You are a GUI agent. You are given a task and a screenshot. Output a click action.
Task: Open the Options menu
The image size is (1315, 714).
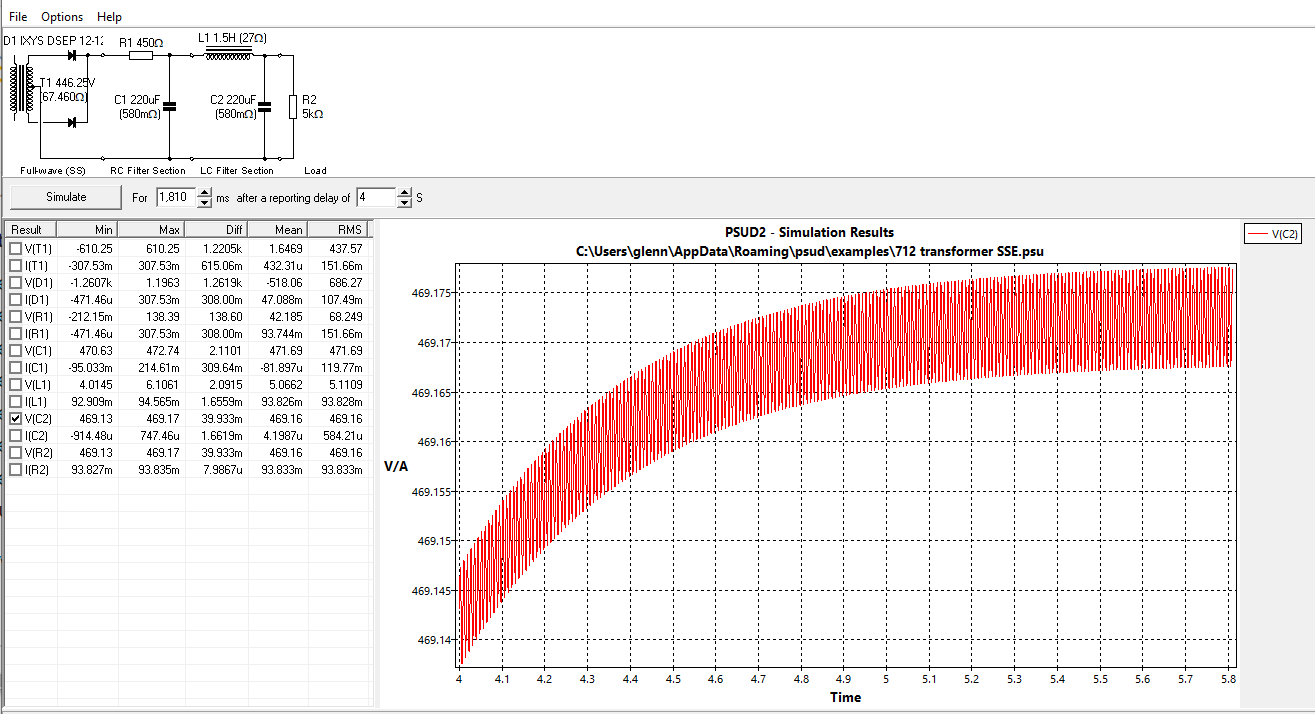62,17
